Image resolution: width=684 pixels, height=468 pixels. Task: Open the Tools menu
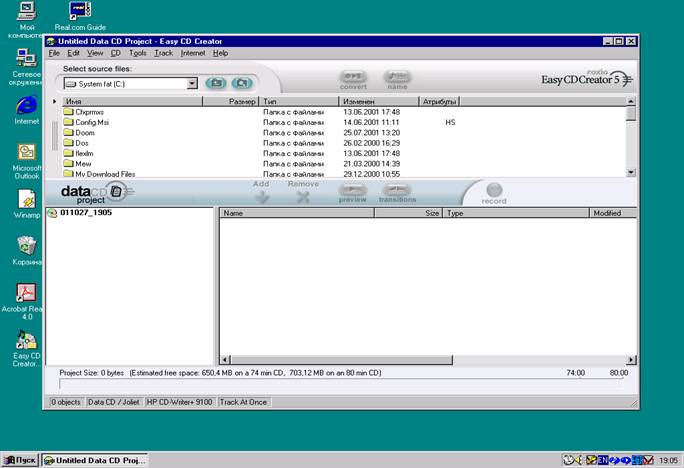(x=137, y=53)
